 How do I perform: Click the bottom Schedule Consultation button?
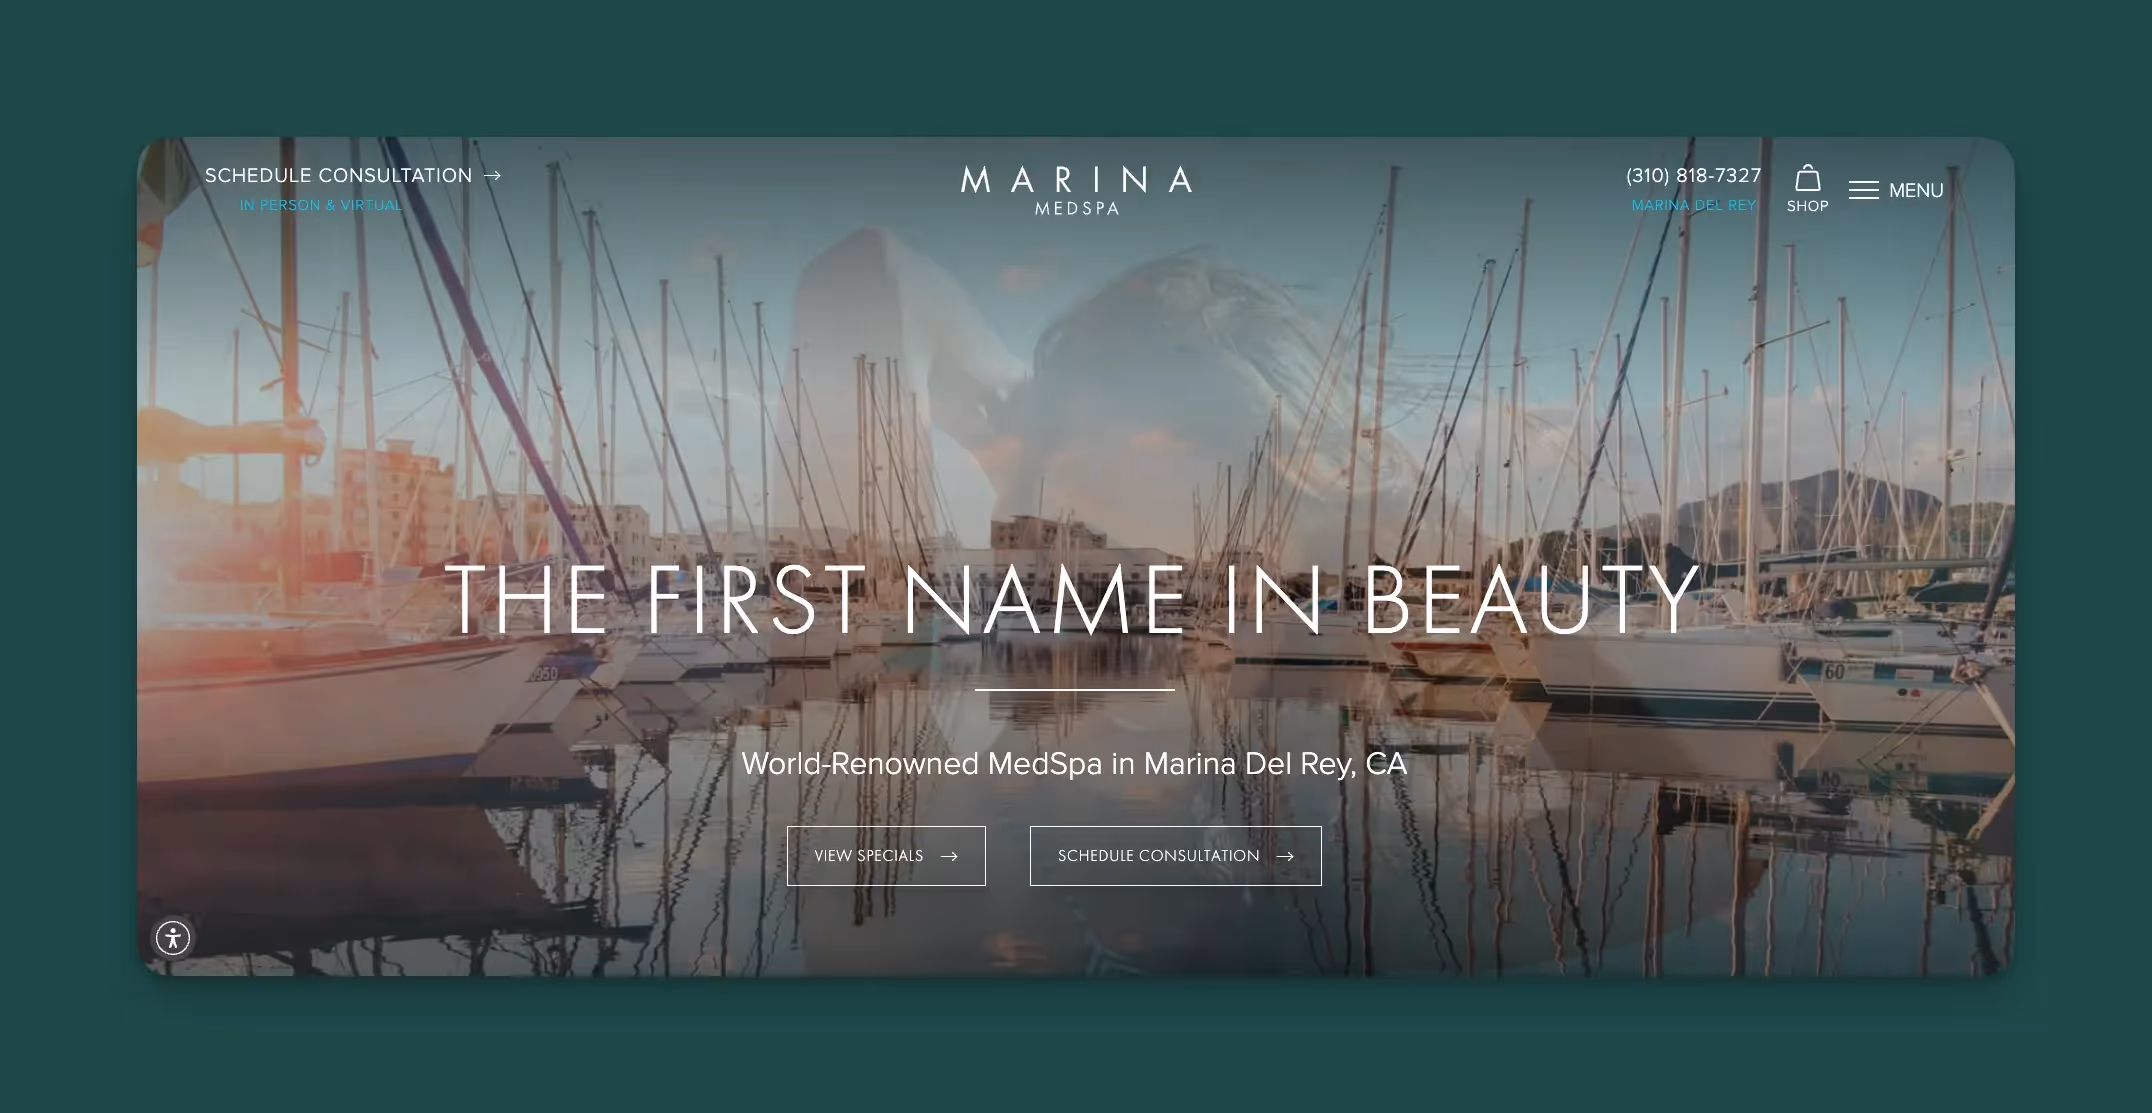[x=1176, y=856]
